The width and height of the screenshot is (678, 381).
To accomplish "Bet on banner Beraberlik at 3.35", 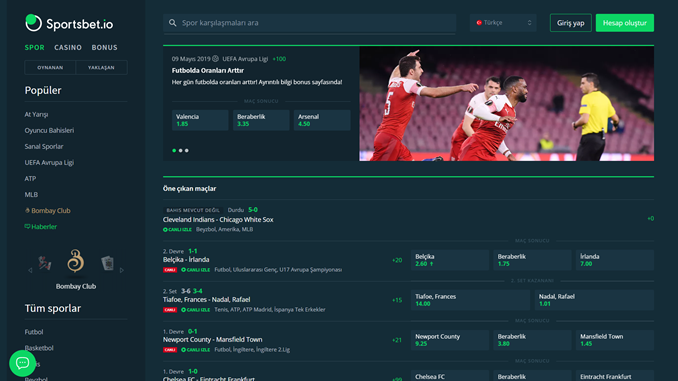I will click(x=261, y=120).
